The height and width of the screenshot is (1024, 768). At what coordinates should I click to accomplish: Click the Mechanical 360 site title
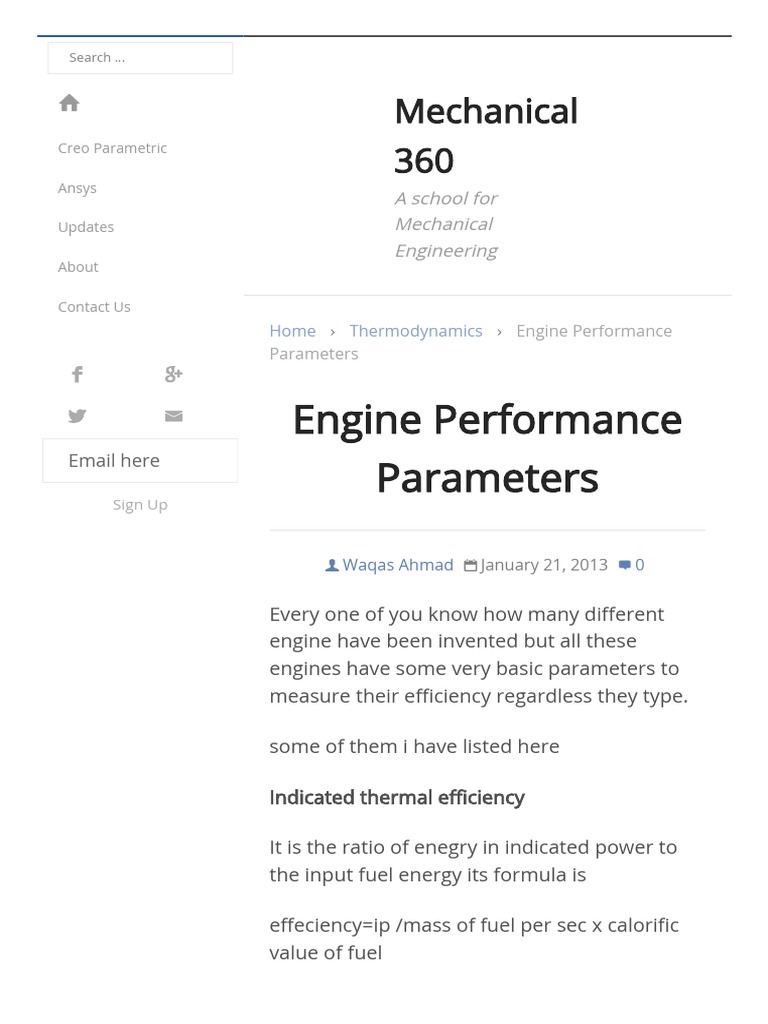point(486,135)
